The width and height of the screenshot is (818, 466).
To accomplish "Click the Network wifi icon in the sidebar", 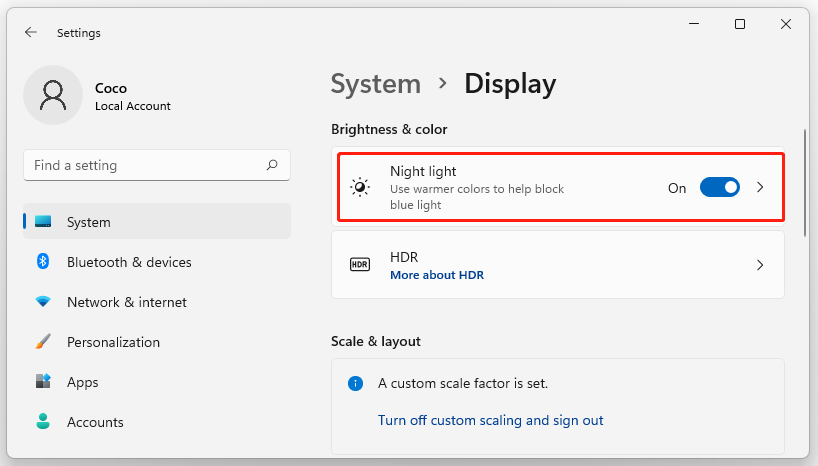I will pos(43,301).
